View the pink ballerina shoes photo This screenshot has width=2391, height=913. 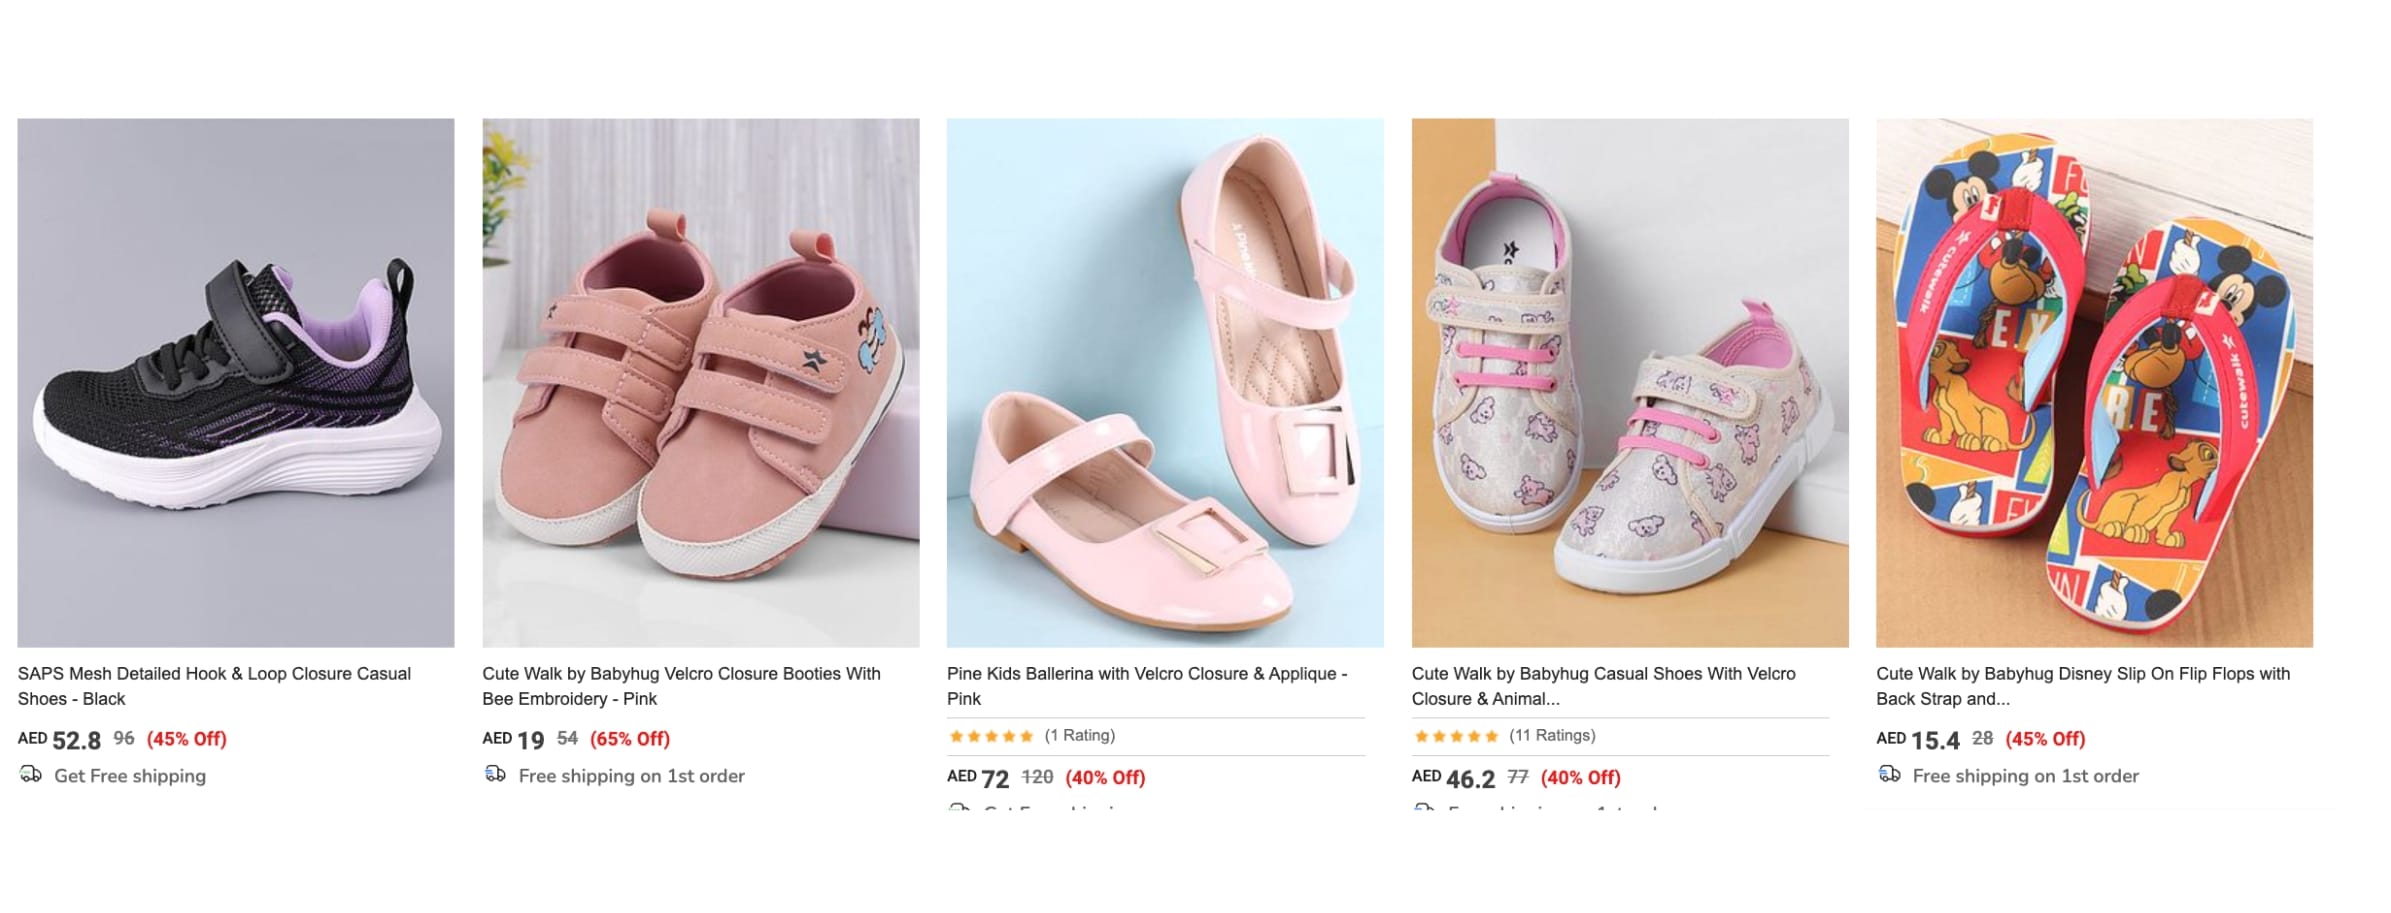tap(1165, 382)
